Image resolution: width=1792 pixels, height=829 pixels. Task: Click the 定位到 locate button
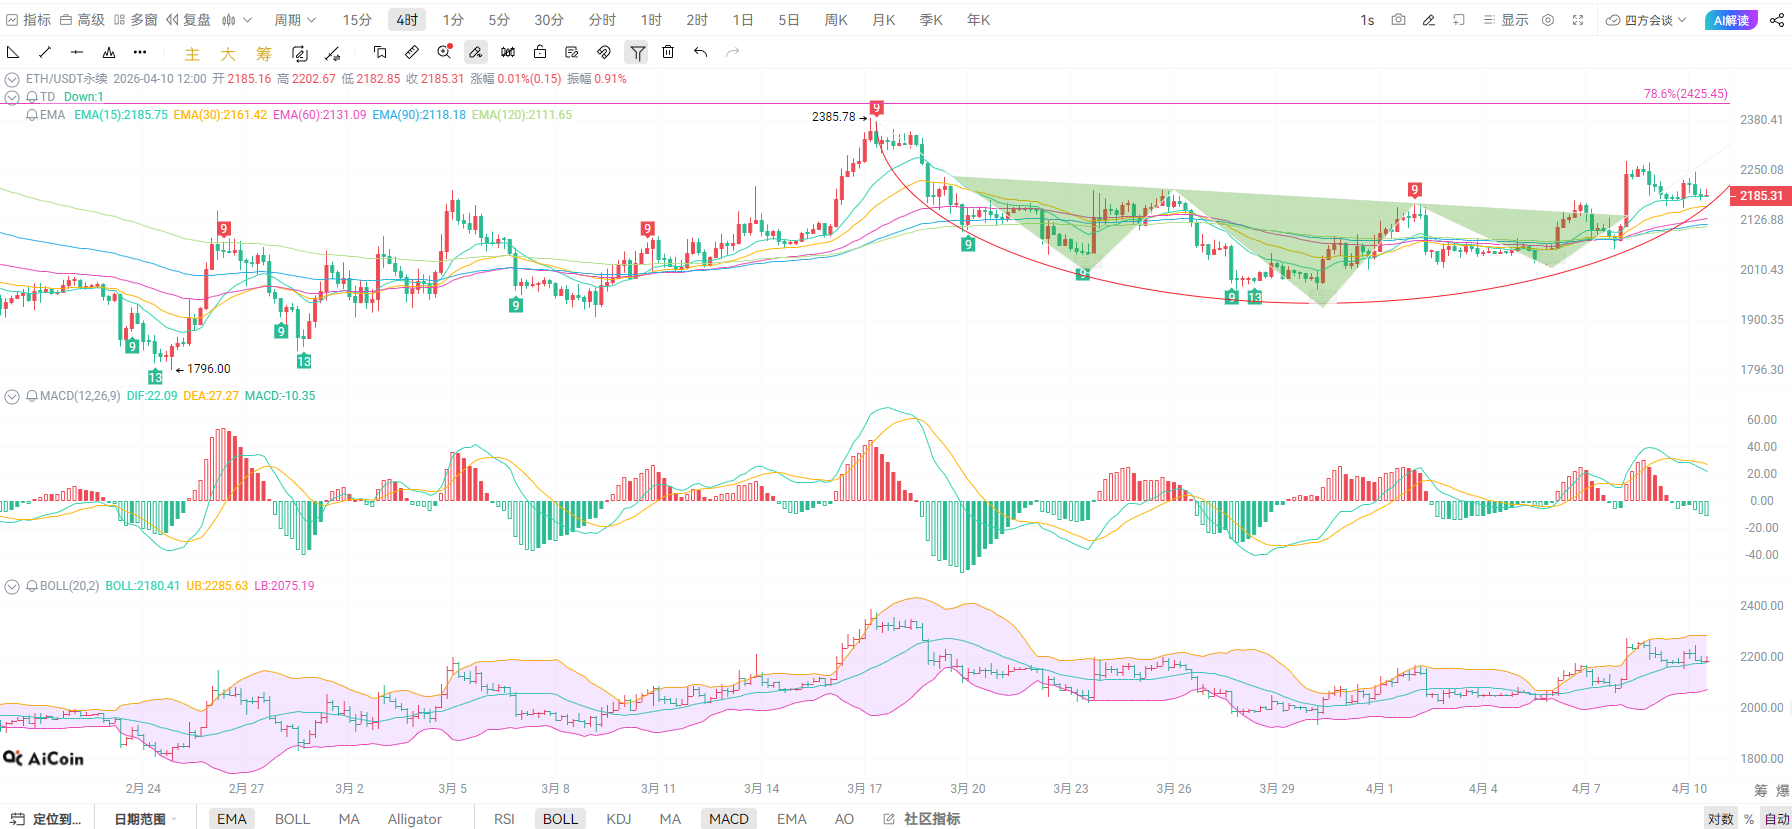[x=46, y=819]
